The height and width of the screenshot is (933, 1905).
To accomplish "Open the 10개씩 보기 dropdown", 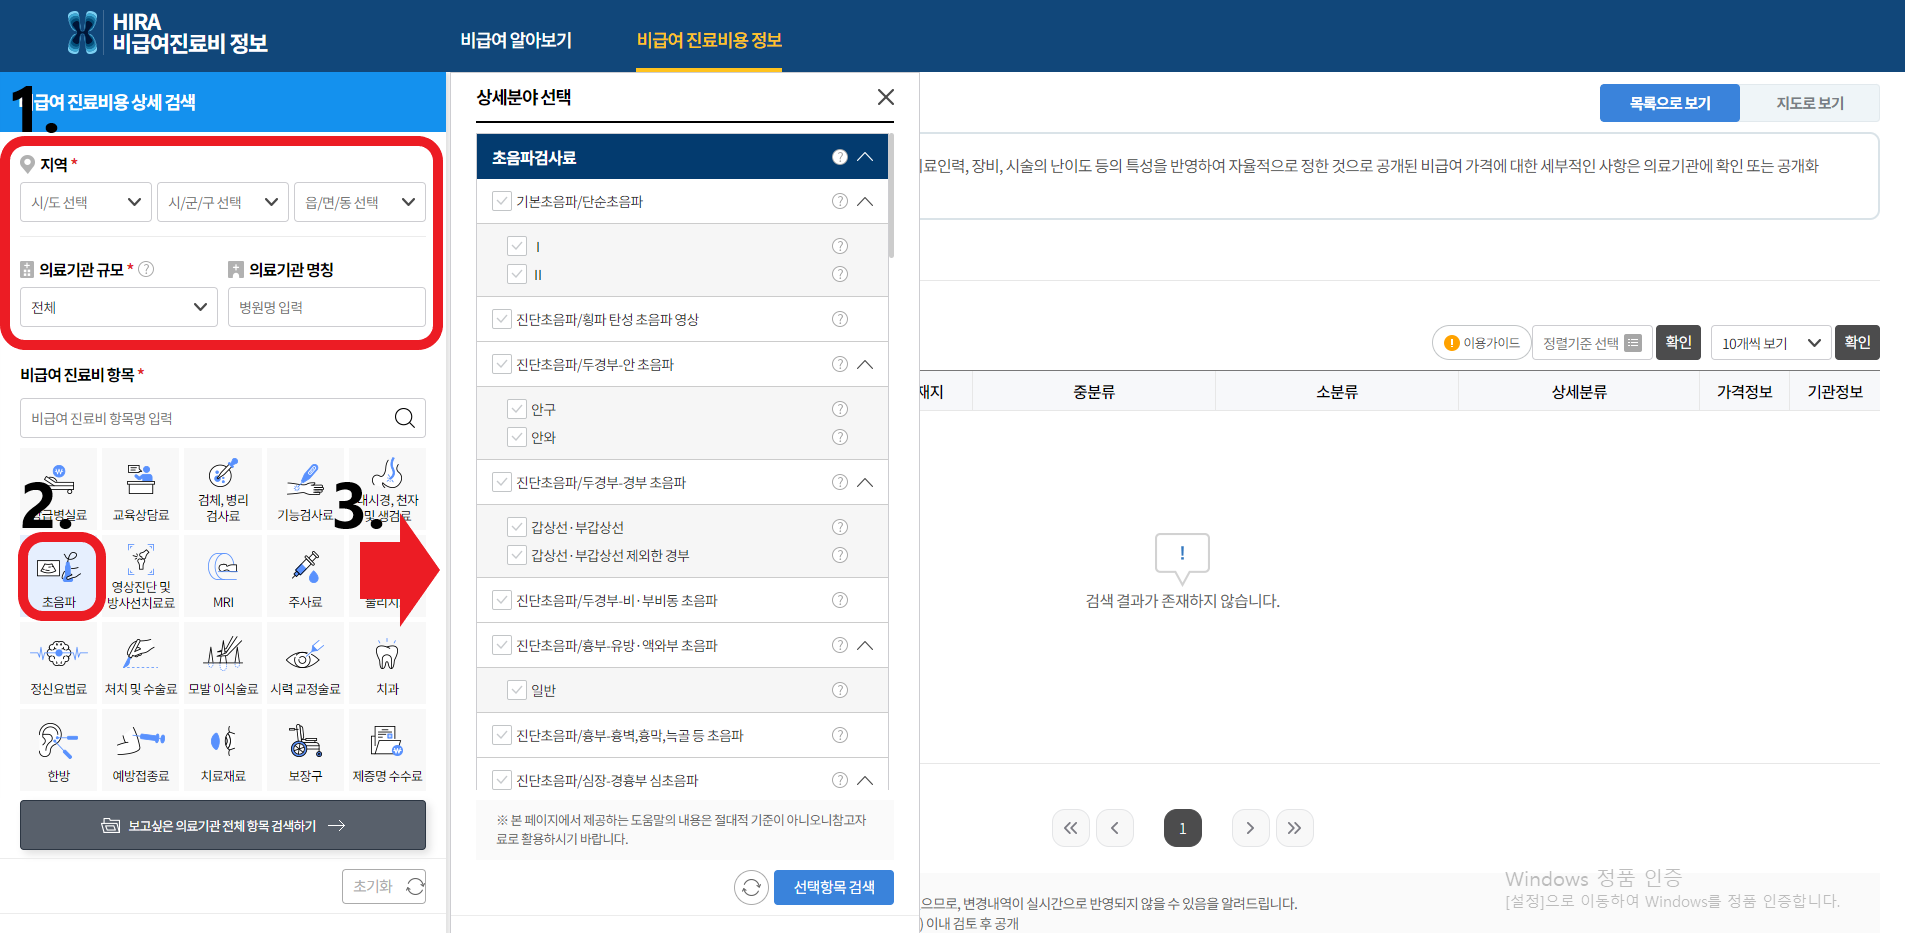I will tap(1771, 343).
